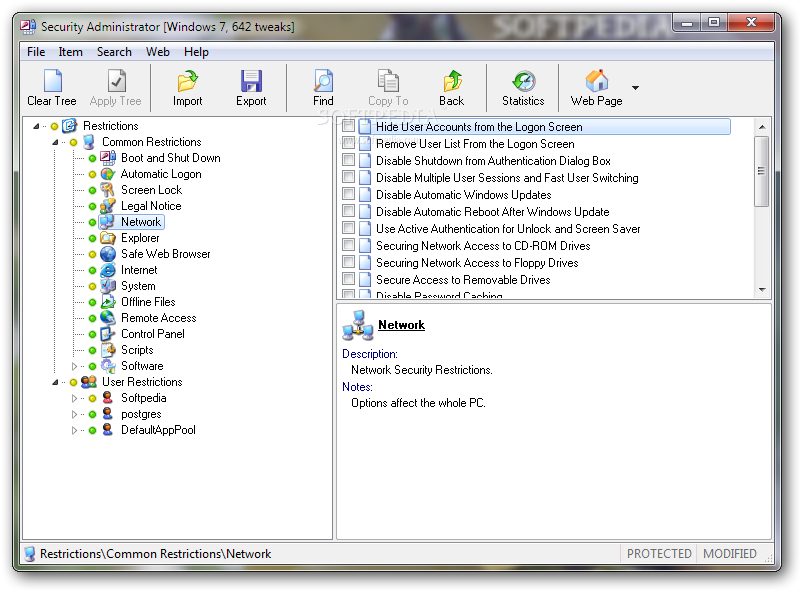The width and height of the screenshot is (802, 592).
Task: Collapse the User Restrictions node
Action: click(x=55, y=382)
